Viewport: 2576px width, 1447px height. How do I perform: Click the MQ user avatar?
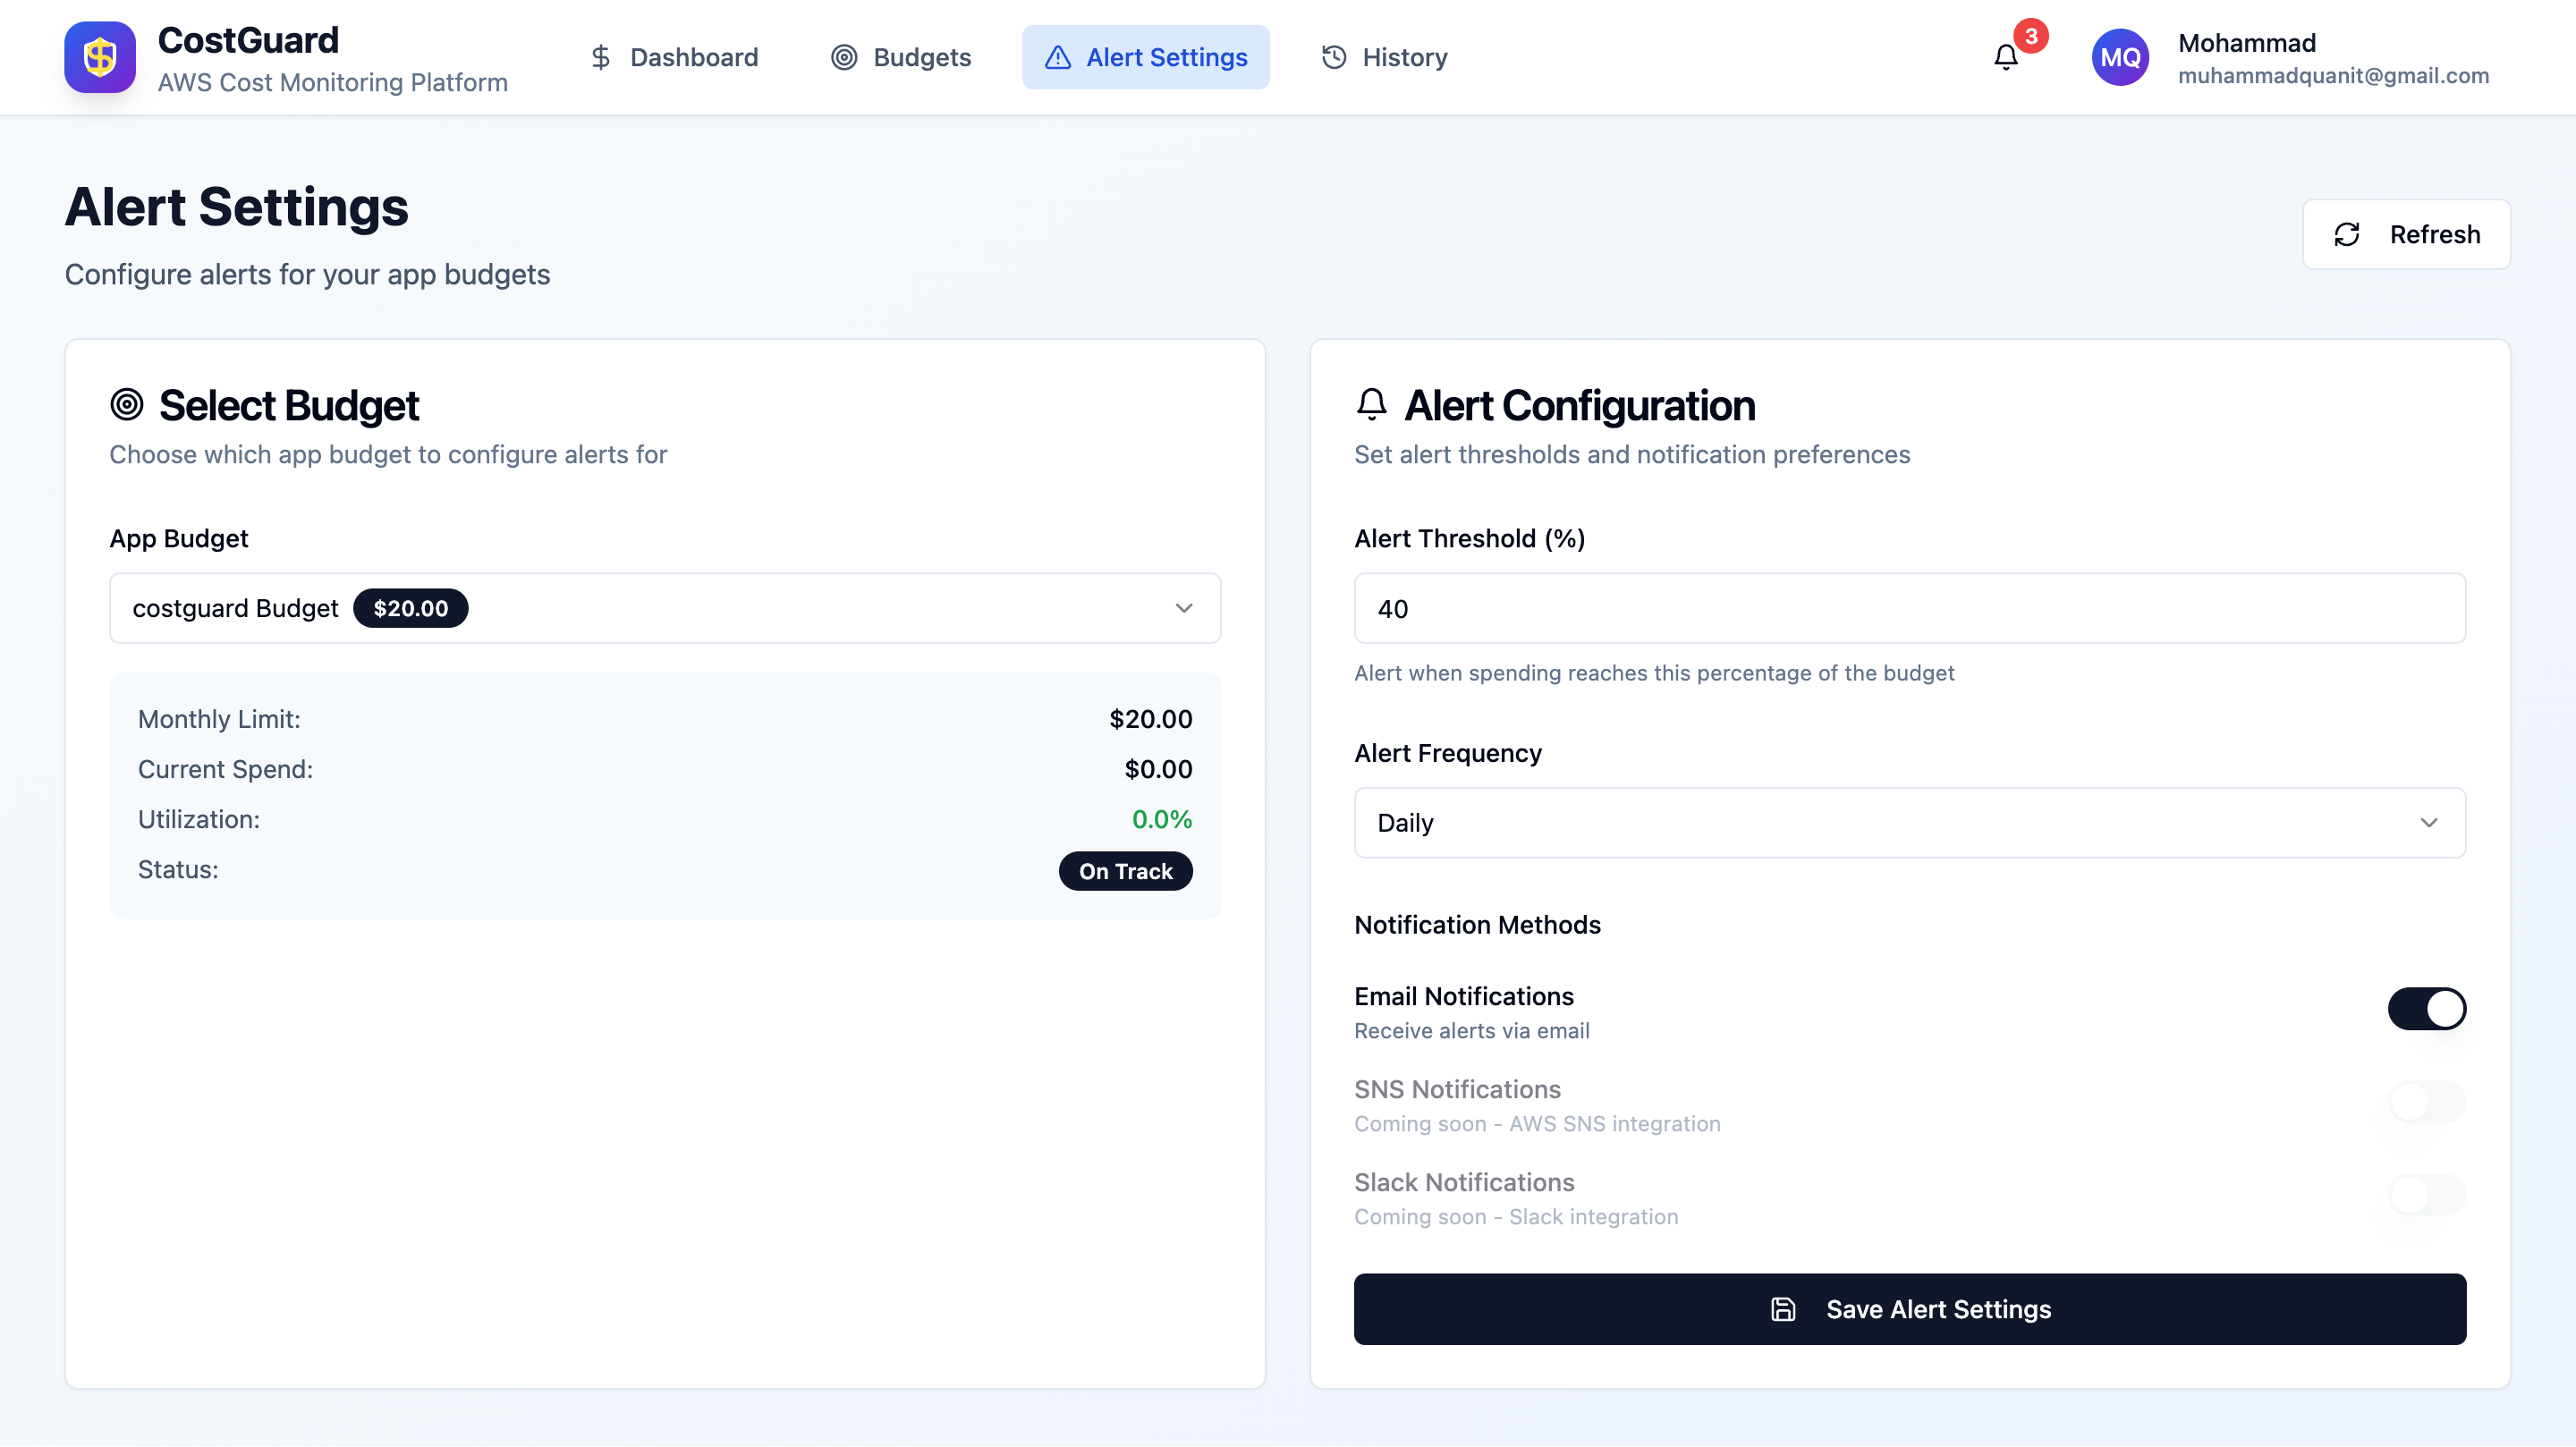(2119, 58)
